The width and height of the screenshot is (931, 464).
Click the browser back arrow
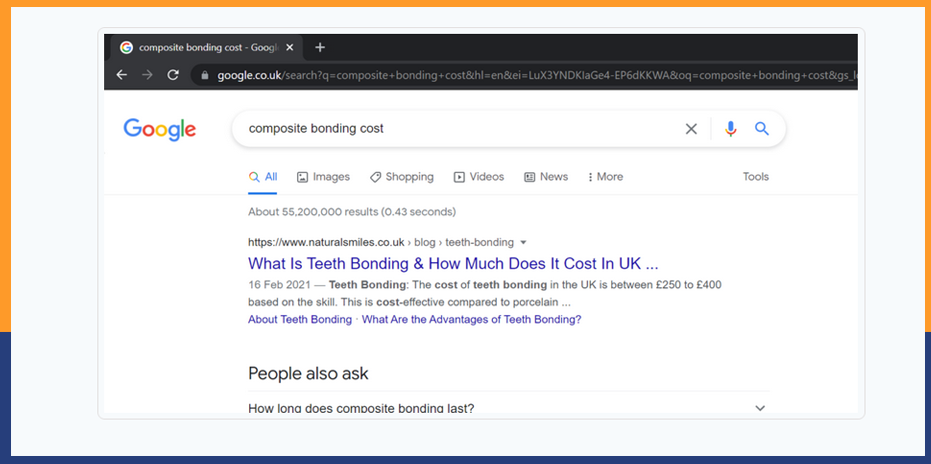coord(122,75)
